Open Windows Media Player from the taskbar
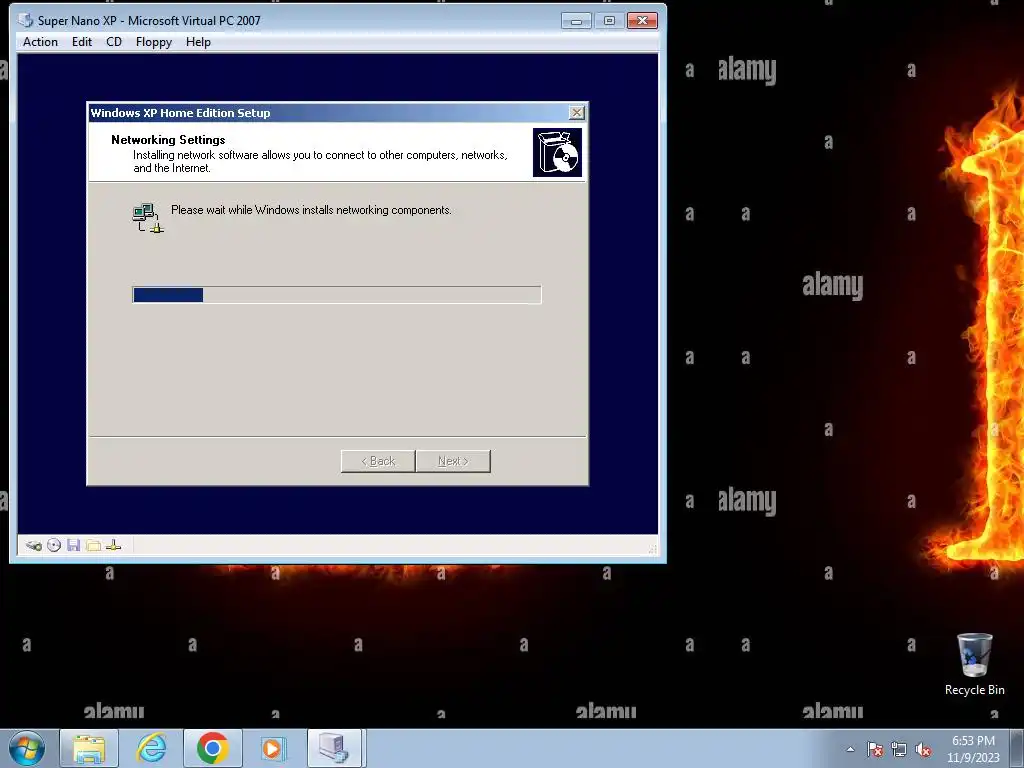This screenshot has height=768, width=1024. [x=272, y=748]
